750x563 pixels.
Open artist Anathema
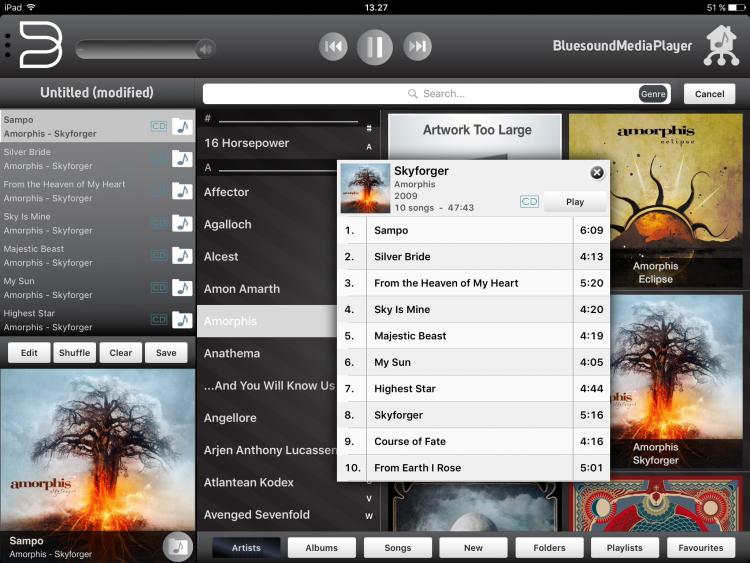tap(268, 353)
